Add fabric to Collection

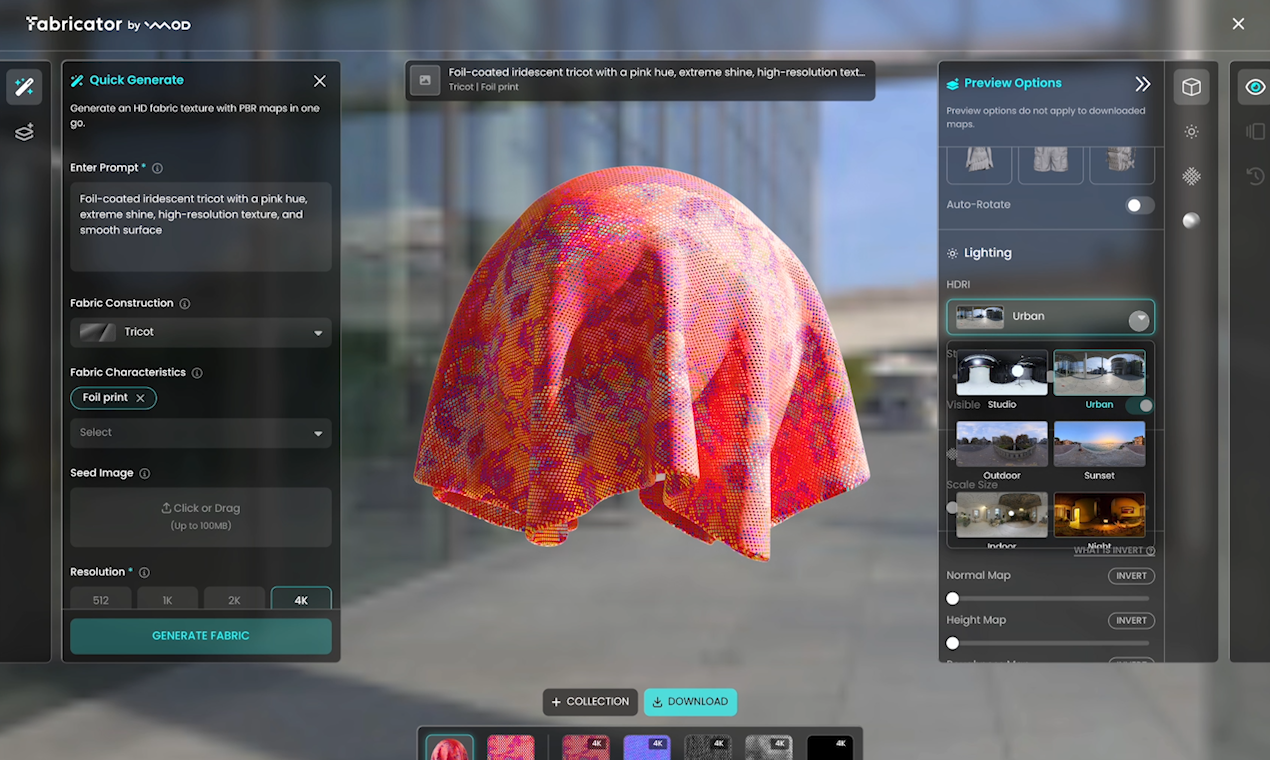[590, 702]
